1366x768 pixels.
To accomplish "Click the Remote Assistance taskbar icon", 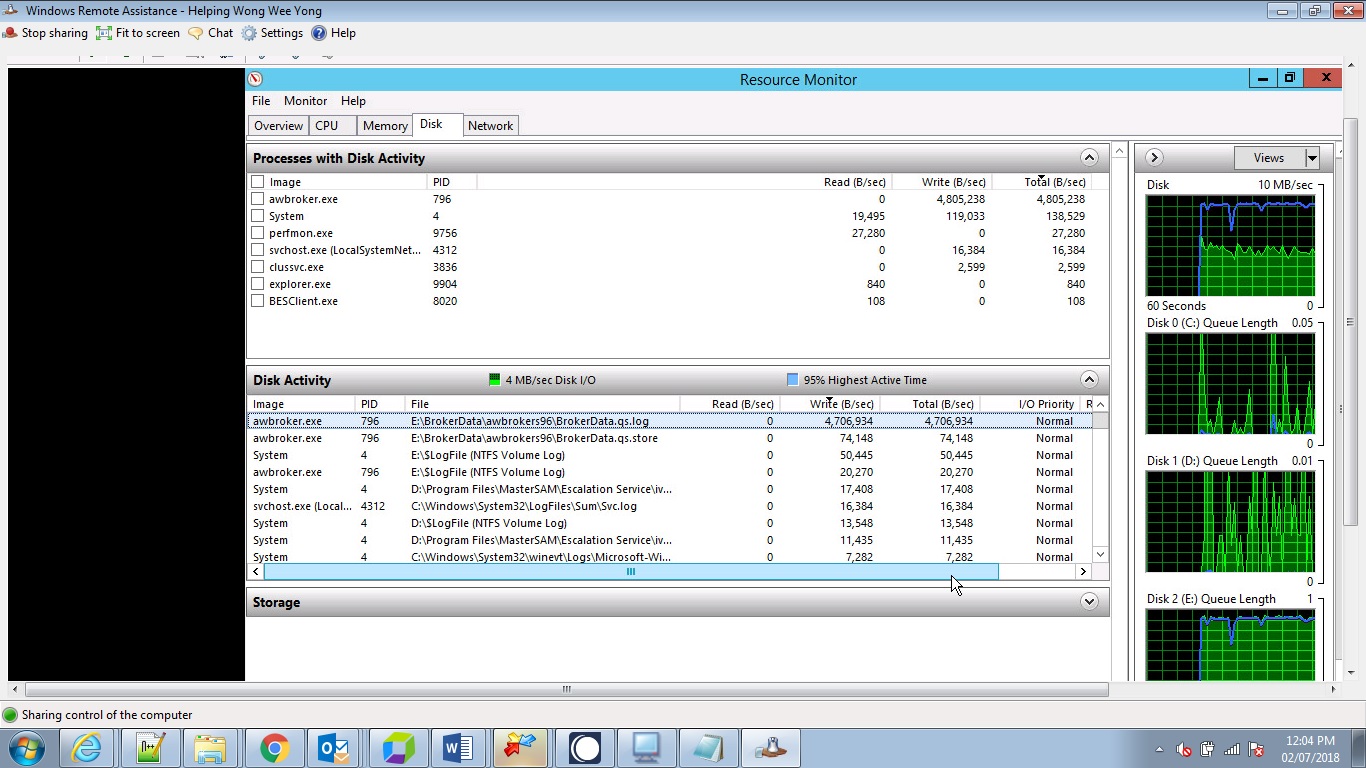I will pos(770,748).
